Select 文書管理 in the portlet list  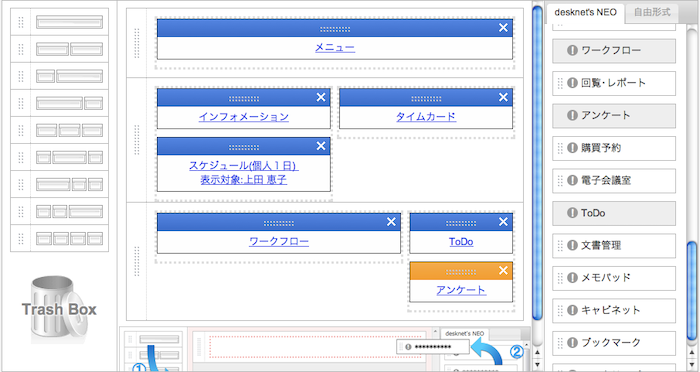click(614, 246)
